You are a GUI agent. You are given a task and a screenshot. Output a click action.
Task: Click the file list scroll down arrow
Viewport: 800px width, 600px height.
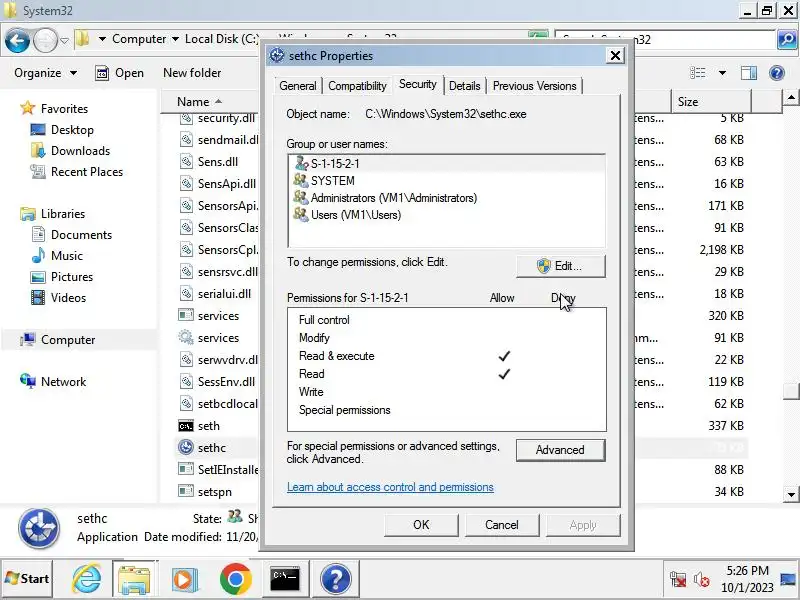click(791, 494)
